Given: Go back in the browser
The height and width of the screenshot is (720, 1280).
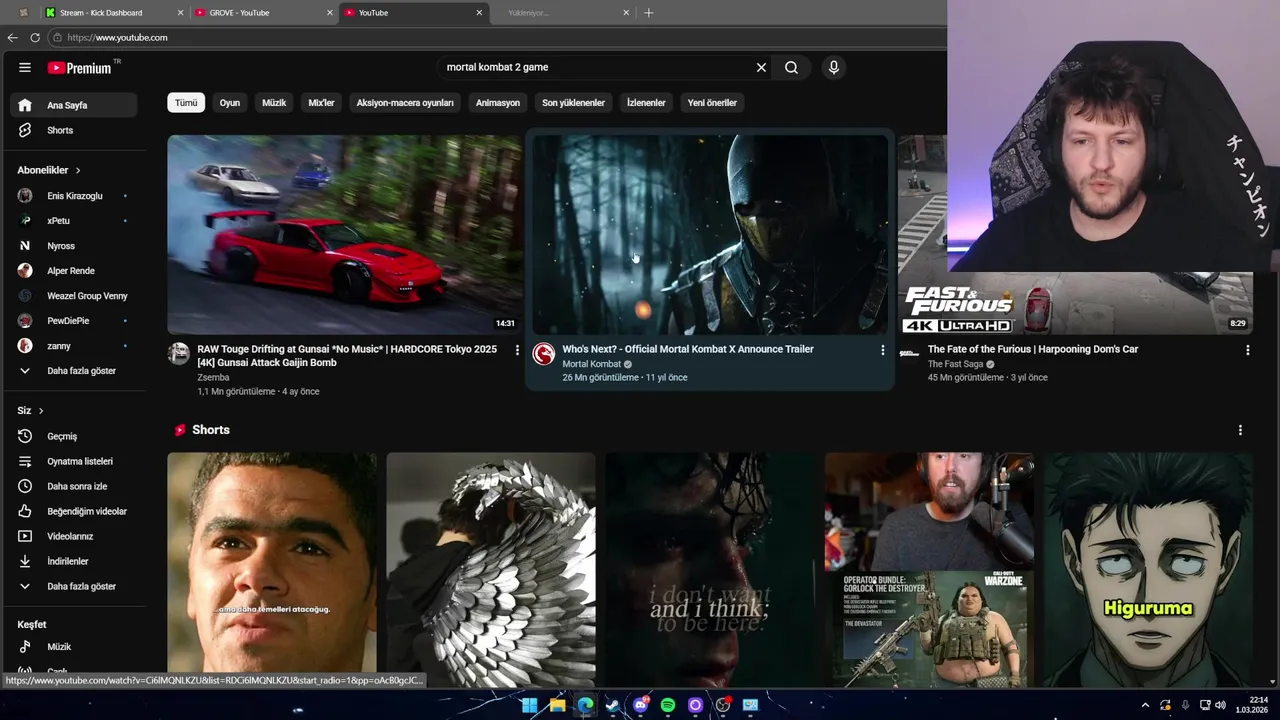Looking at the screenshot, I should point(12,37).
